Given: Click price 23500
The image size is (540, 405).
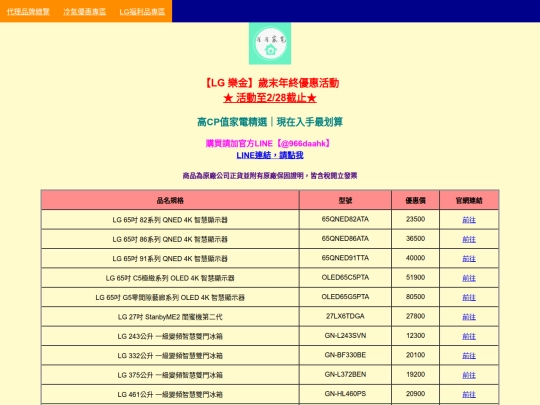Looking at the screenshot, I should (415, 219).
